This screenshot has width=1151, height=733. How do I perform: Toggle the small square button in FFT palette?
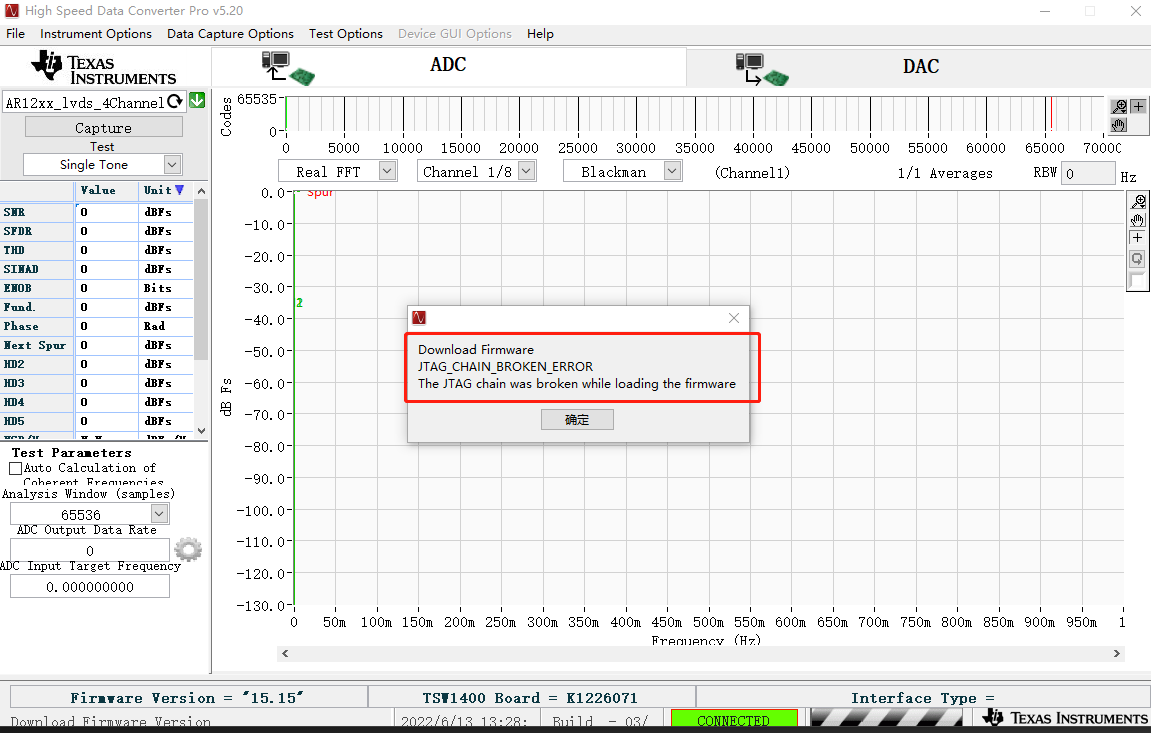pyautogui.click(x=1137, y=280)
